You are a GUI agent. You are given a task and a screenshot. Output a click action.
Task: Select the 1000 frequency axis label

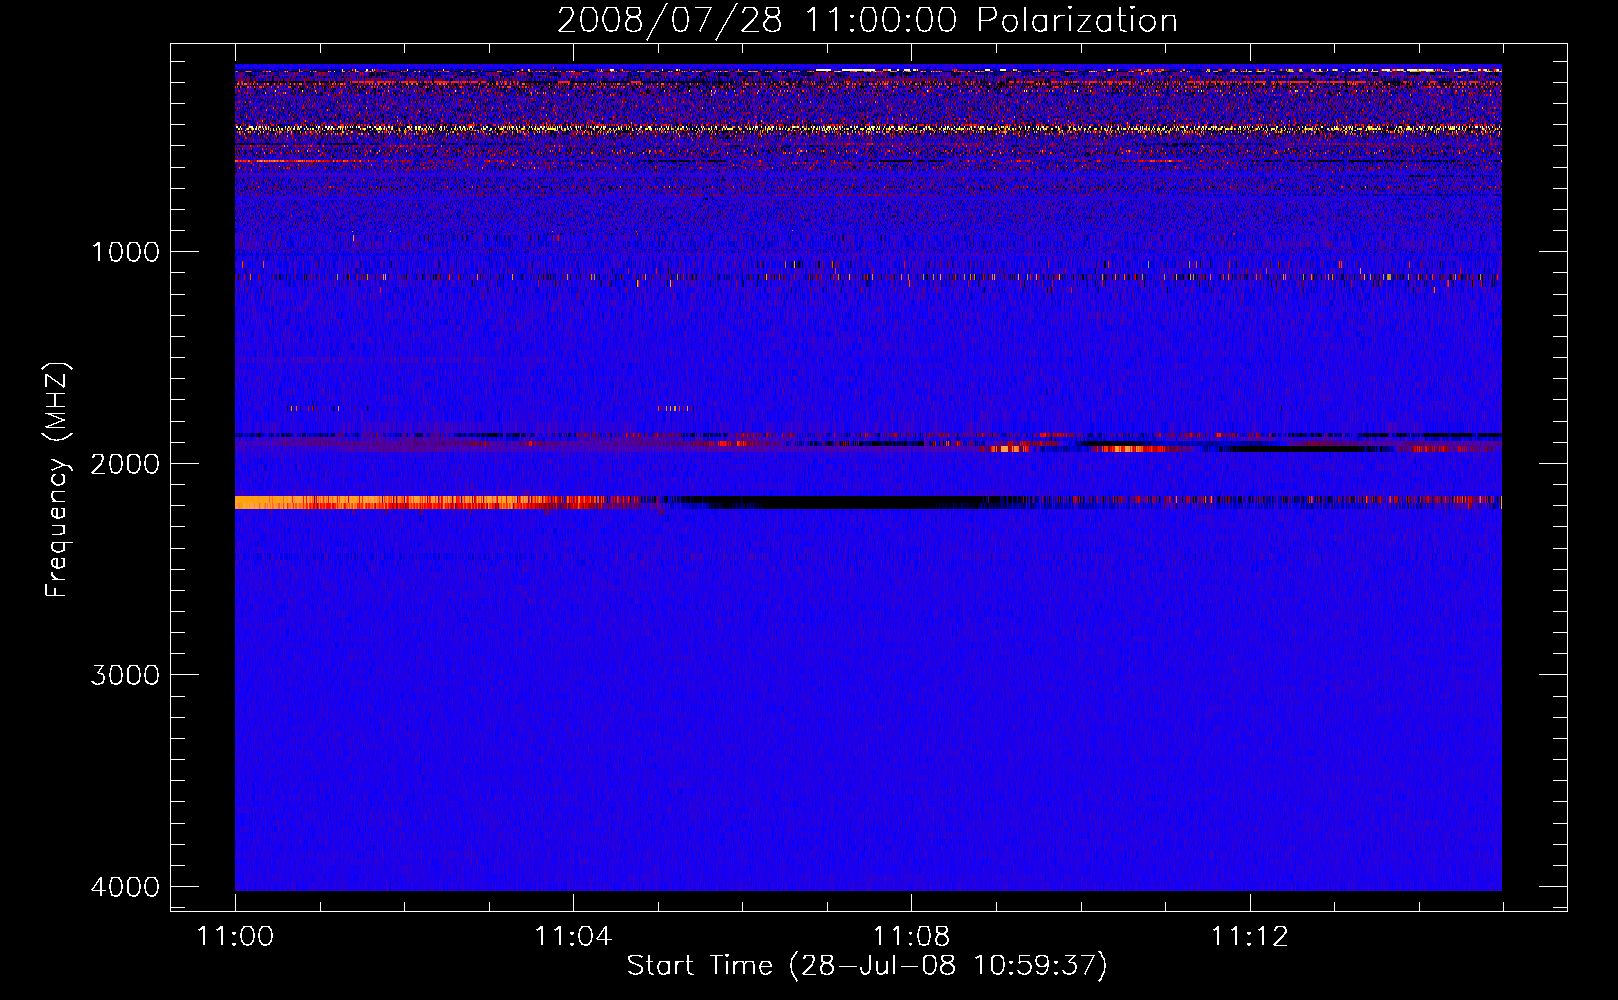tap(125, 252)
